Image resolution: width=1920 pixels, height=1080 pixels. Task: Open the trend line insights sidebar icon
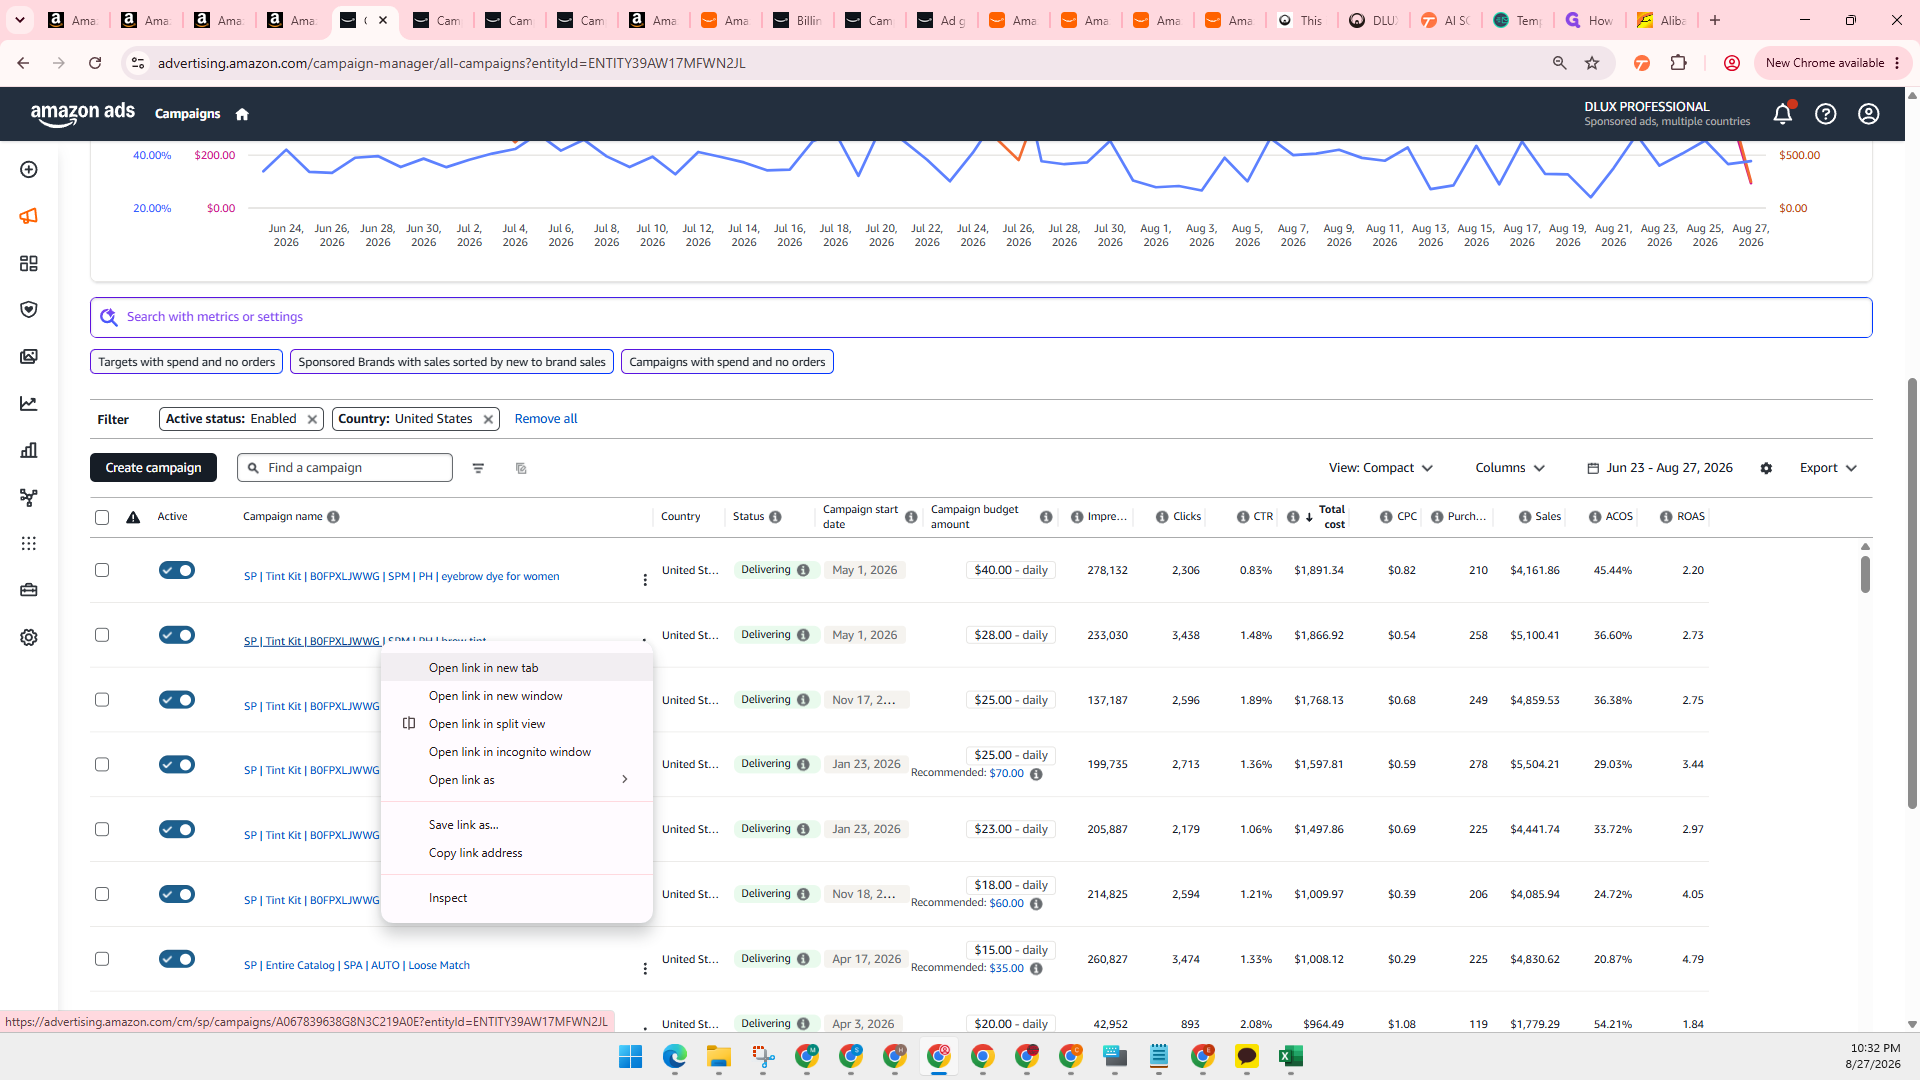tap(29, 404)
